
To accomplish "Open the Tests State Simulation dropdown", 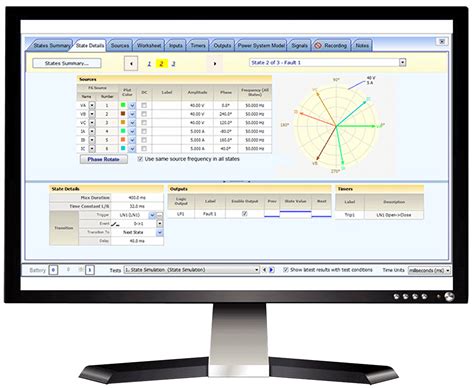I will pyautogui.click(x=257, y=270).
